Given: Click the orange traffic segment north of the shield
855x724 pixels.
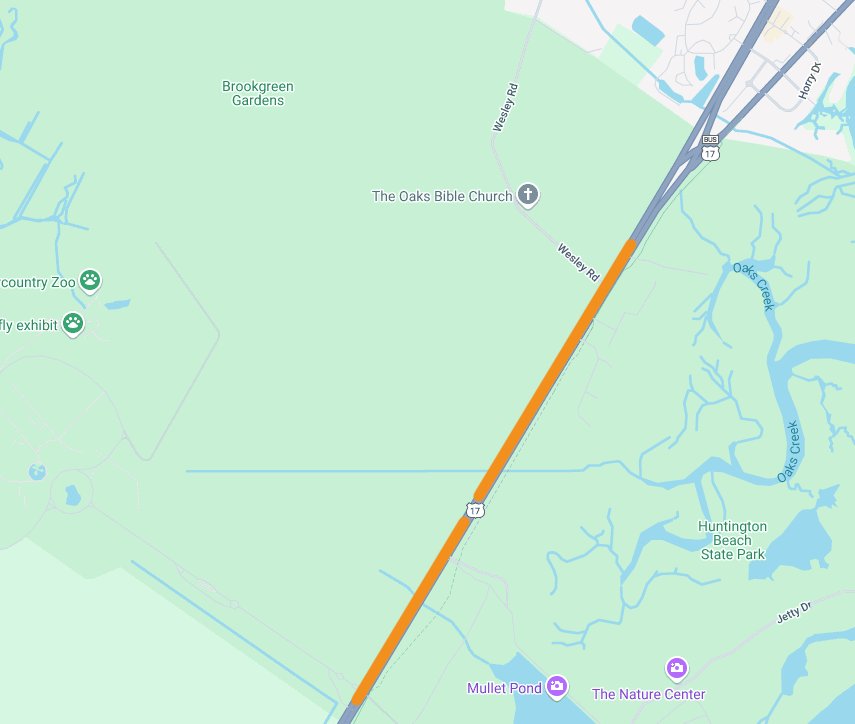Looking at the screenshot, I should (555, 370).
